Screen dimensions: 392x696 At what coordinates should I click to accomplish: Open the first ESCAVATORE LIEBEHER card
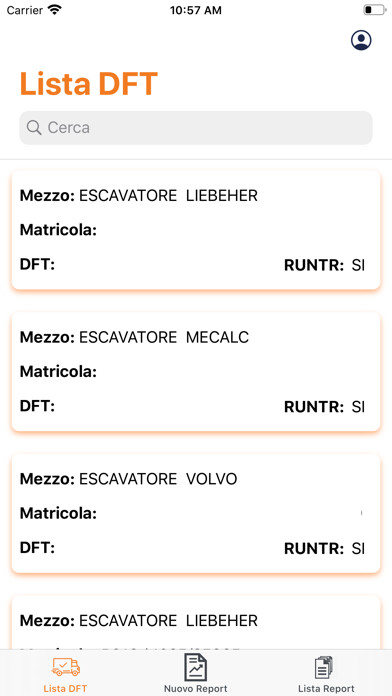(196, 230)
